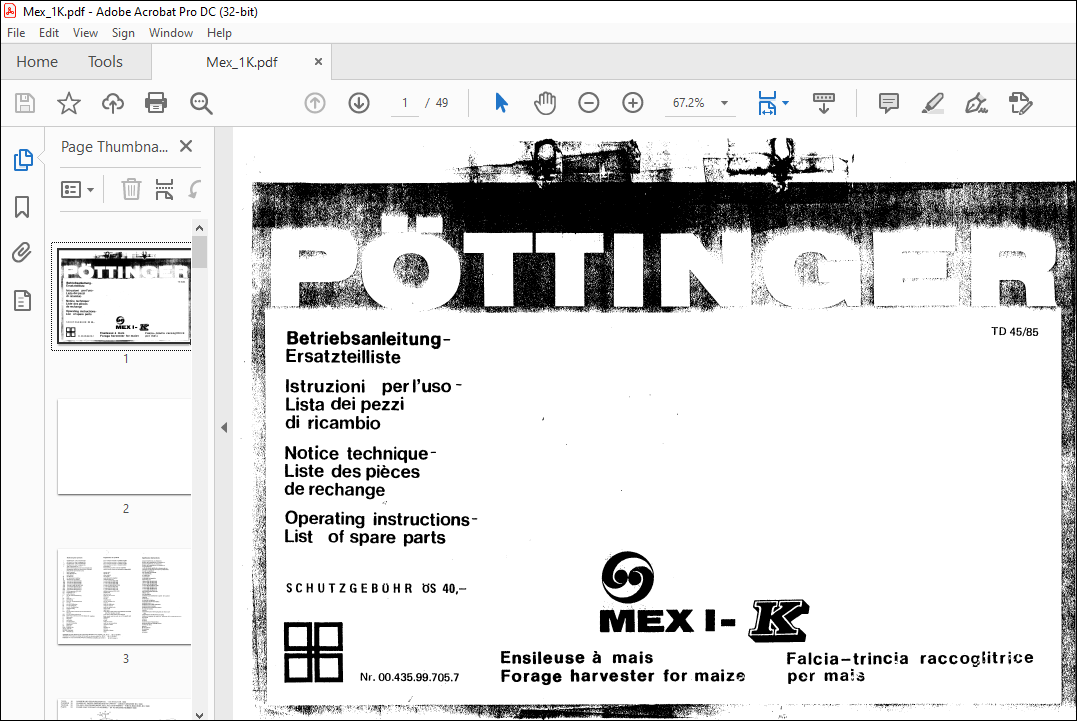
Task: Rotate page icon in thumbnails panel
Action: tap(195, 189)
